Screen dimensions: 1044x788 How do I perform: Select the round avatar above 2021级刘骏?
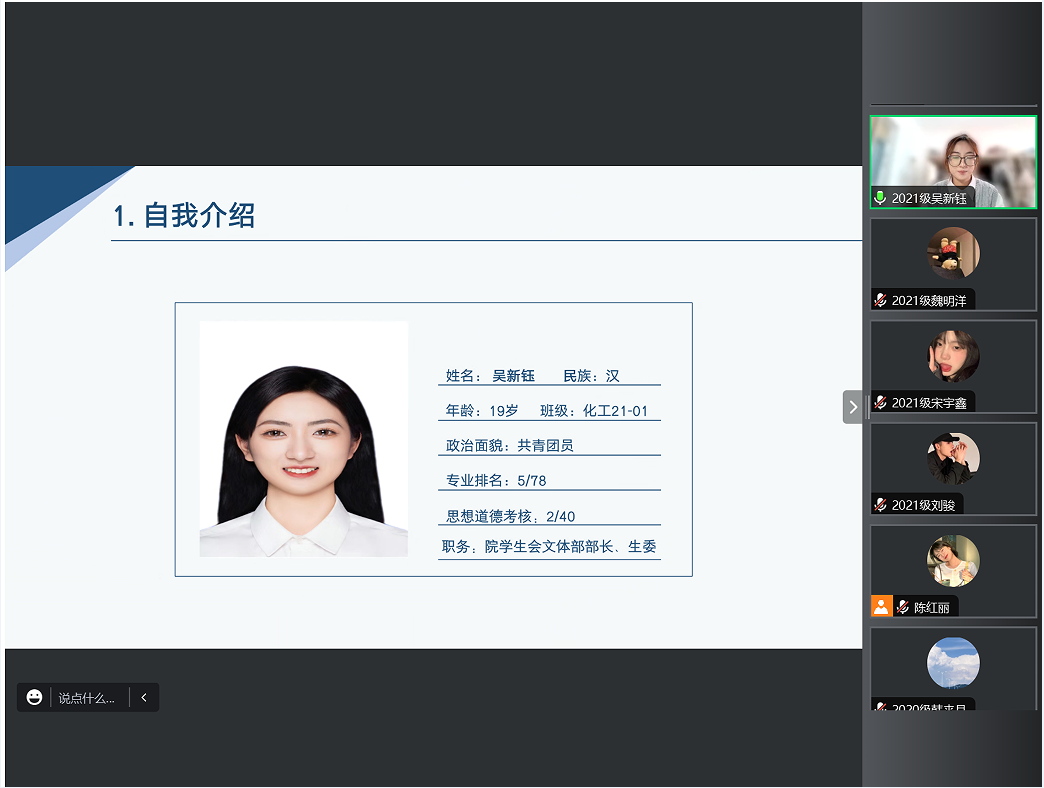point(953,458)
